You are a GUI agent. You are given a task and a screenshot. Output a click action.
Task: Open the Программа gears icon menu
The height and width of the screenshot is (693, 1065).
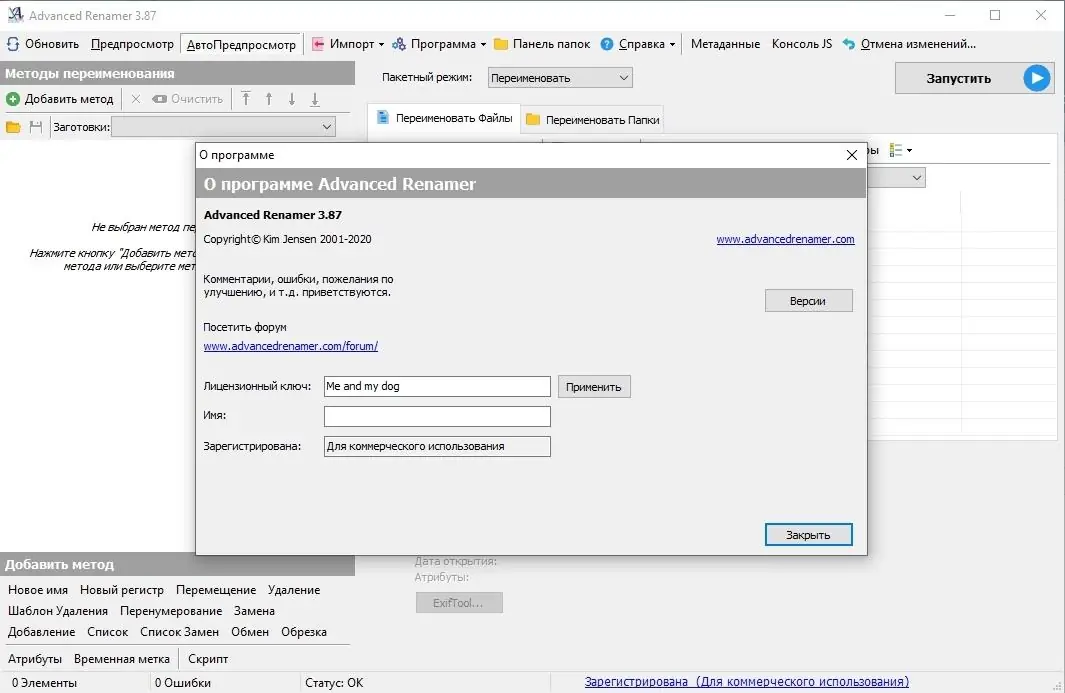397,43
